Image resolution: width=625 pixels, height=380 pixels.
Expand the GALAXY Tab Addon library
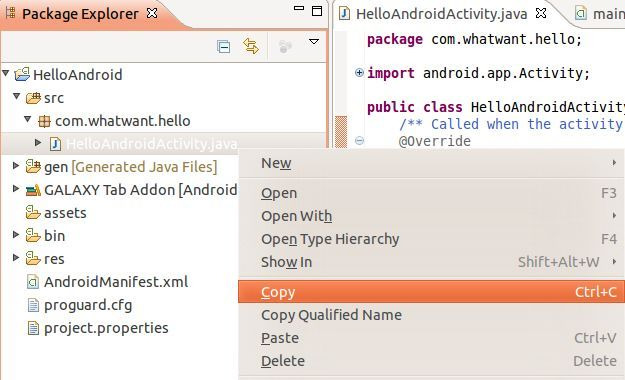click(x=16, y=188)
